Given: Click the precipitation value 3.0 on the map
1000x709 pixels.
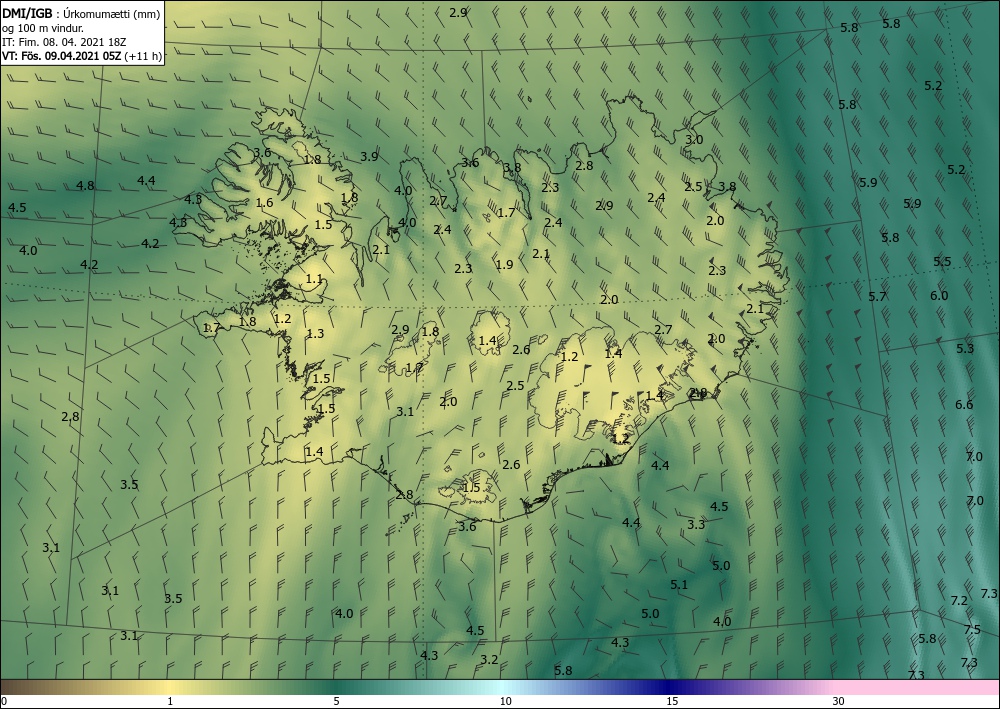Looking at the screenshot, I should pos(694,140).
